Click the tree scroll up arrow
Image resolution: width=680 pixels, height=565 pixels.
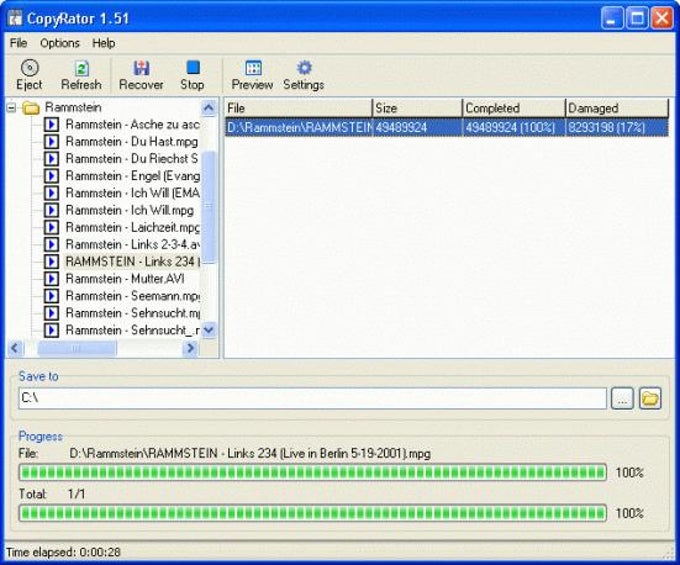(209, 108)
